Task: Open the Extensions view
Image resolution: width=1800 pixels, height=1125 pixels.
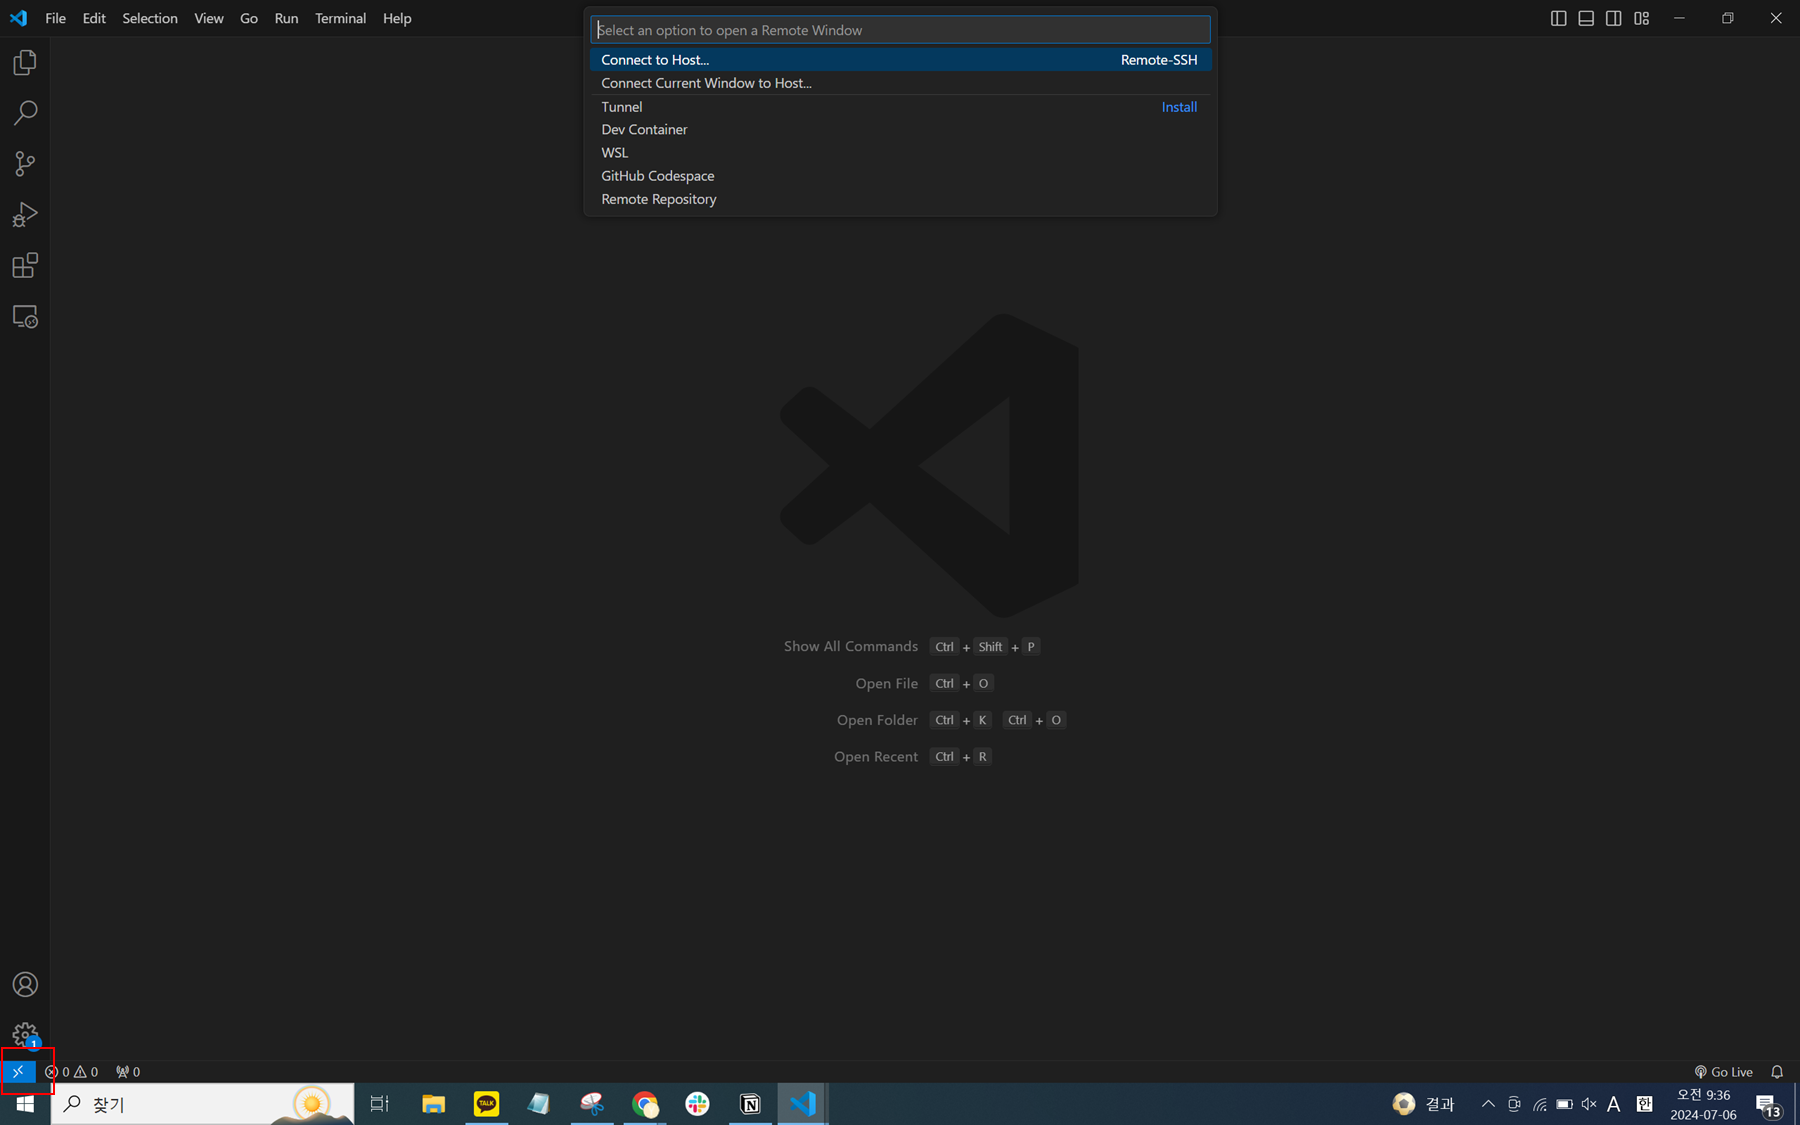Action: coord(25,266)
